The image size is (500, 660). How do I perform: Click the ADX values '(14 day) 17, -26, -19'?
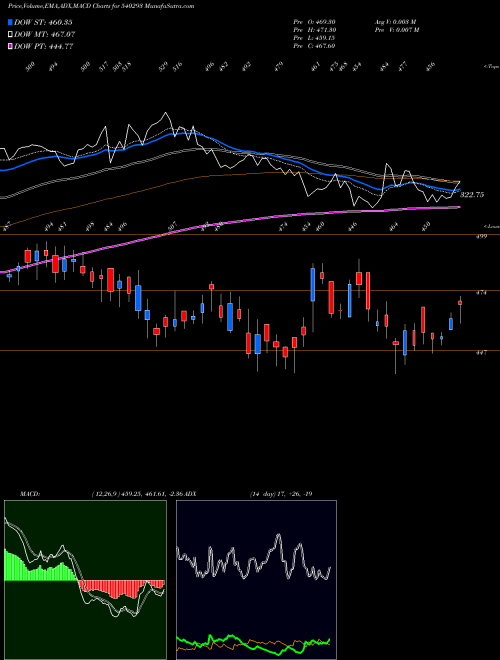click(x=281, y=494)
